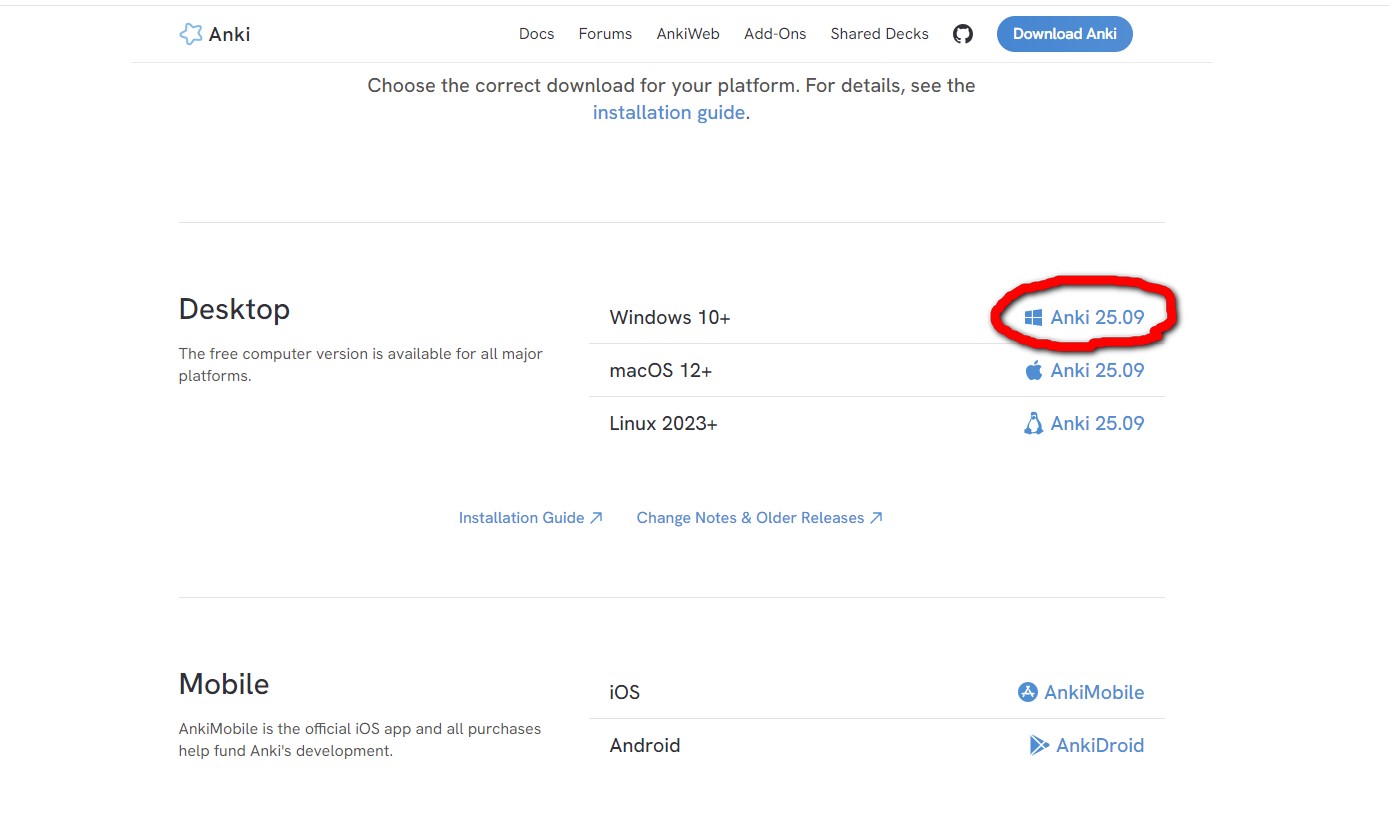Open the Docs menu item
Image resolution: width=1389 pixels, height=826 pixels.
(x=536, y=34)
